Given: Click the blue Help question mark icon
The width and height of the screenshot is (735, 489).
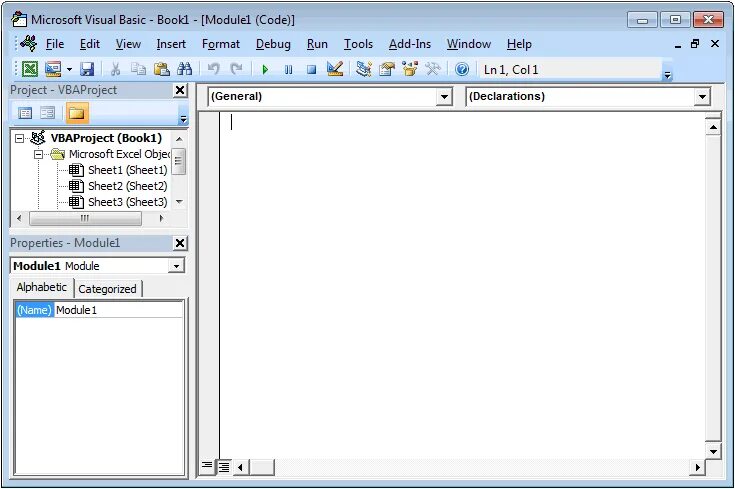Looking at the screenshot, I should 462,69.
